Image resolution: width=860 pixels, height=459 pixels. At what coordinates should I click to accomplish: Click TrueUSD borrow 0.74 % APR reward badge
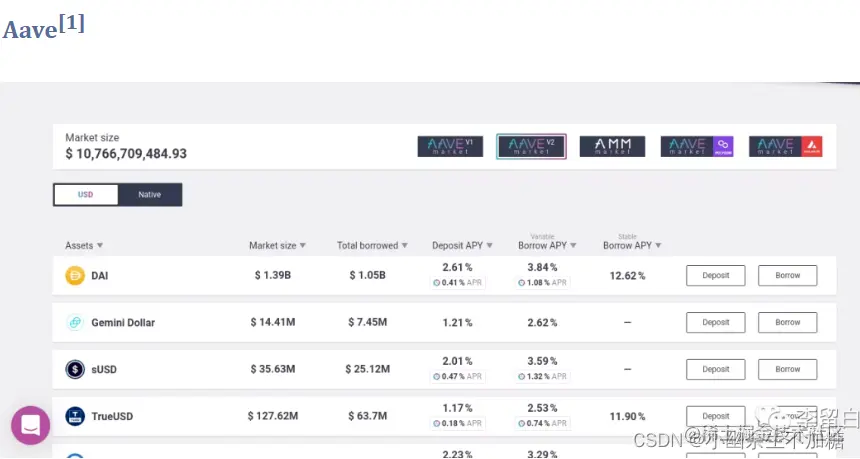point(542,423)
